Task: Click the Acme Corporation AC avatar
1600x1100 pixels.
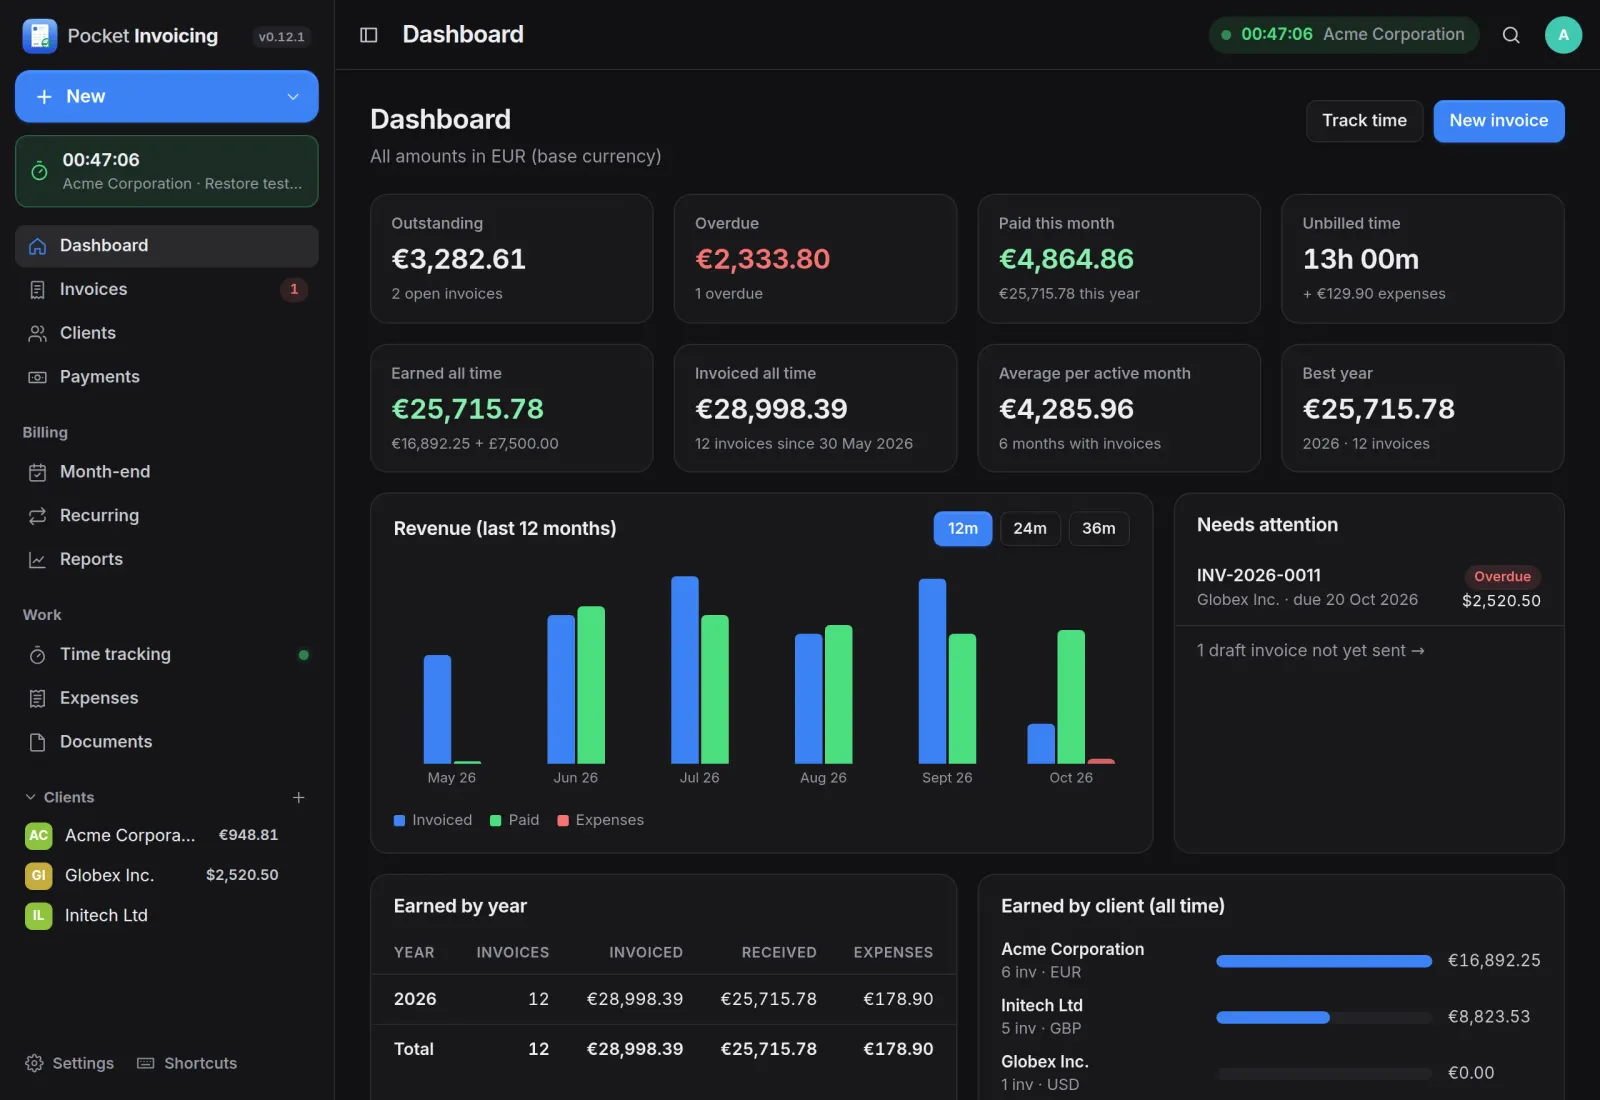Action: [38, 835]
